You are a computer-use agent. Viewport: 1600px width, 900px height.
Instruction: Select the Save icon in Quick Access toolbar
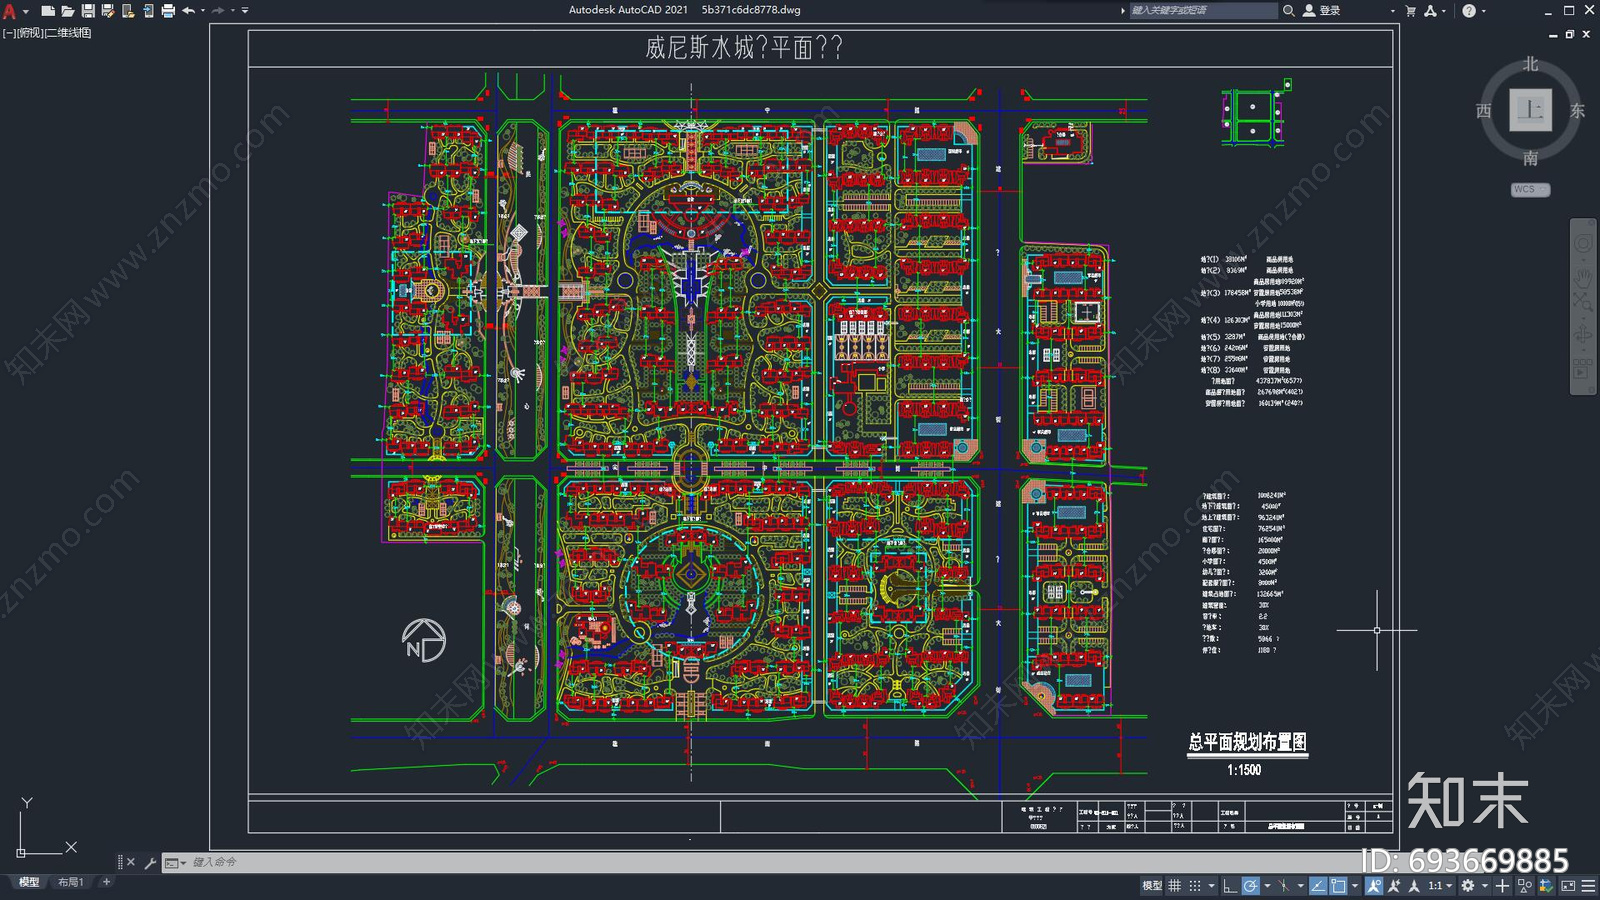[x=88, y=9]
